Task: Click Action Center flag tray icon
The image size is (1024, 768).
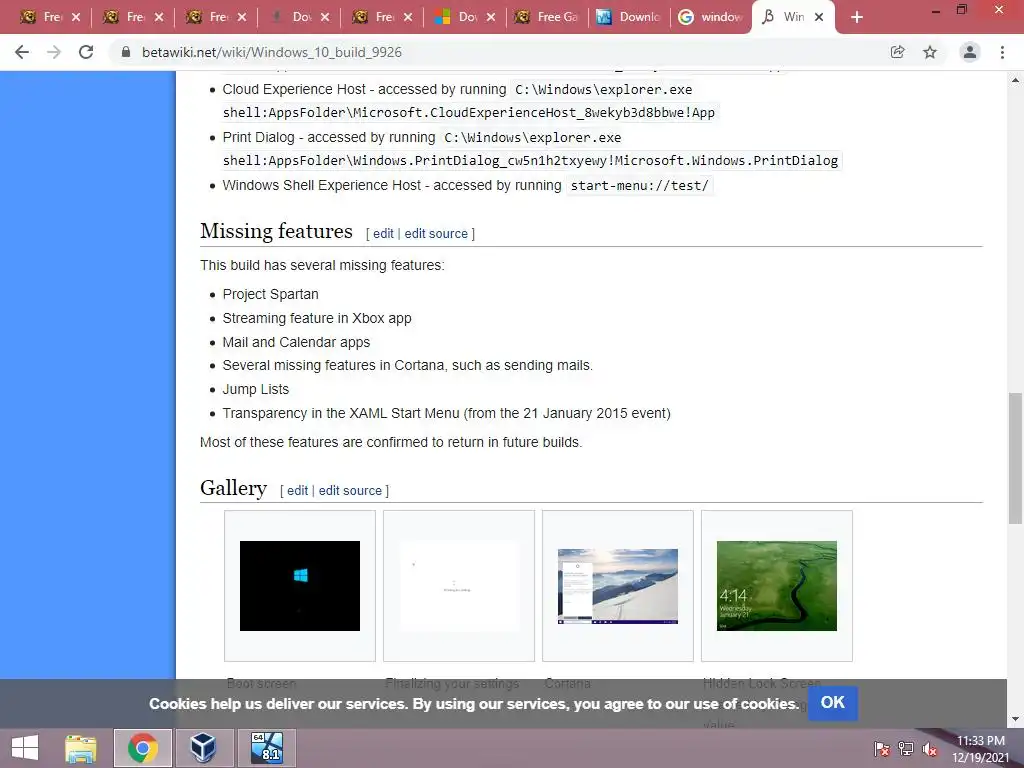Action: [882, 748]
